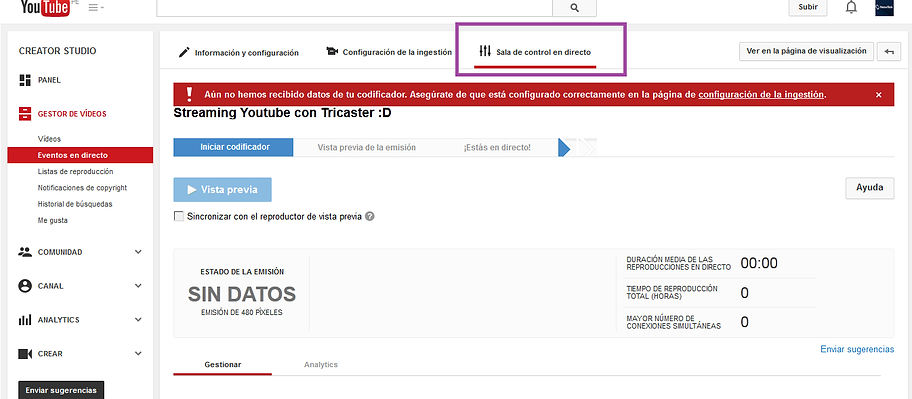Click the Canal profile icon
Viewport: 912px width, 399px height.
click(24, 286)
